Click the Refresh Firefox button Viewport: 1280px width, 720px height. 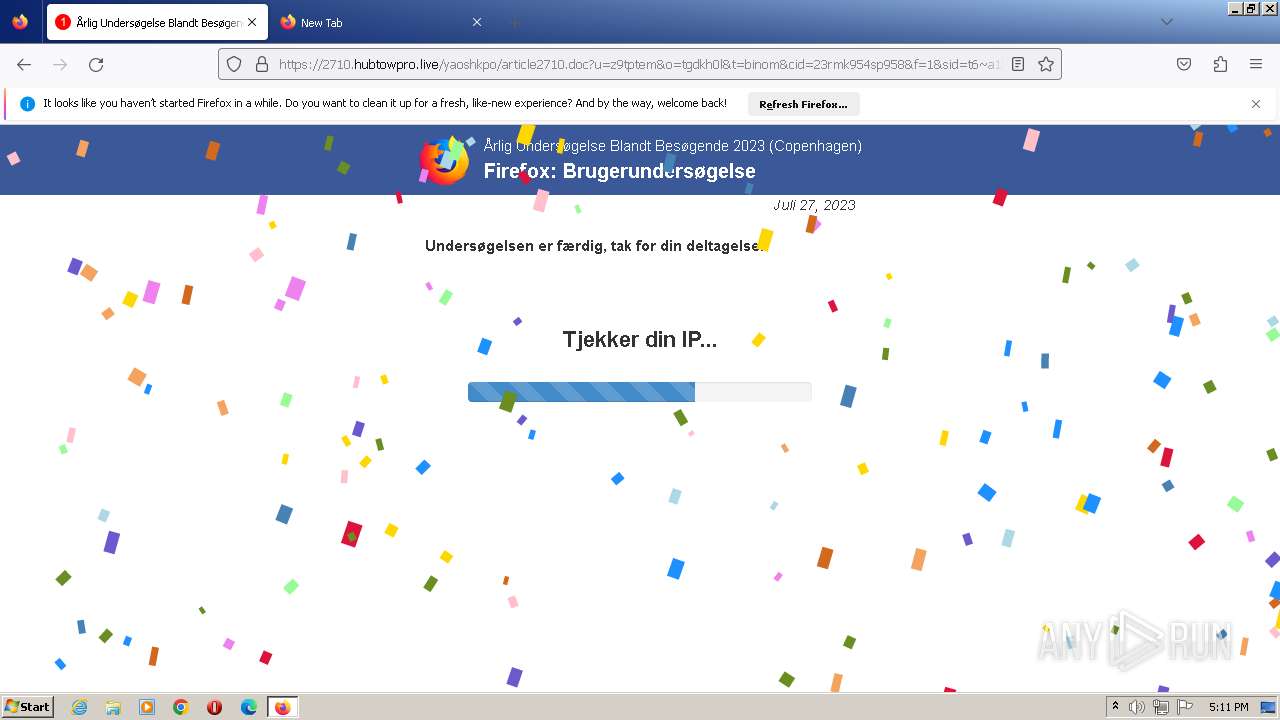(x=803, y=104)
